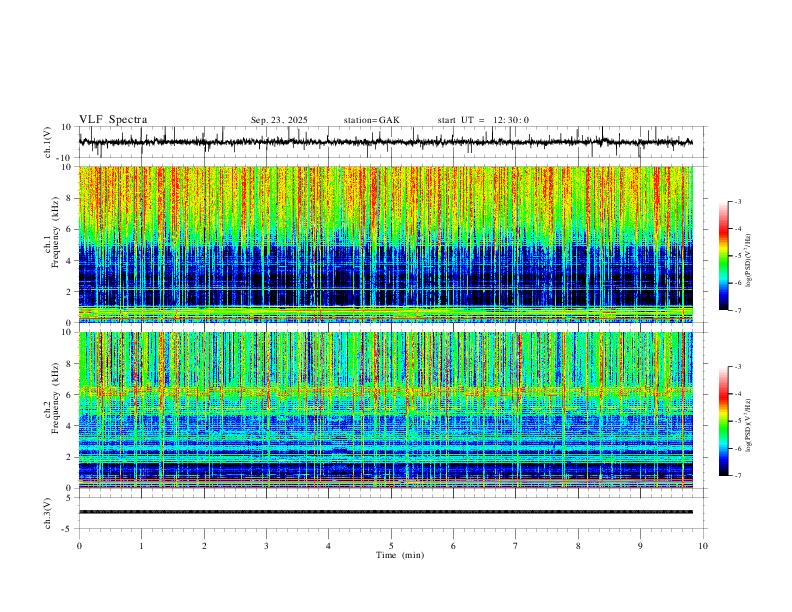Image resolution: width=792 pixels, height=612 pixels.
Task: Click the ch.1 colorbar "log(PSD)(V²/Hz)" label
Action: tap(750, 261)
